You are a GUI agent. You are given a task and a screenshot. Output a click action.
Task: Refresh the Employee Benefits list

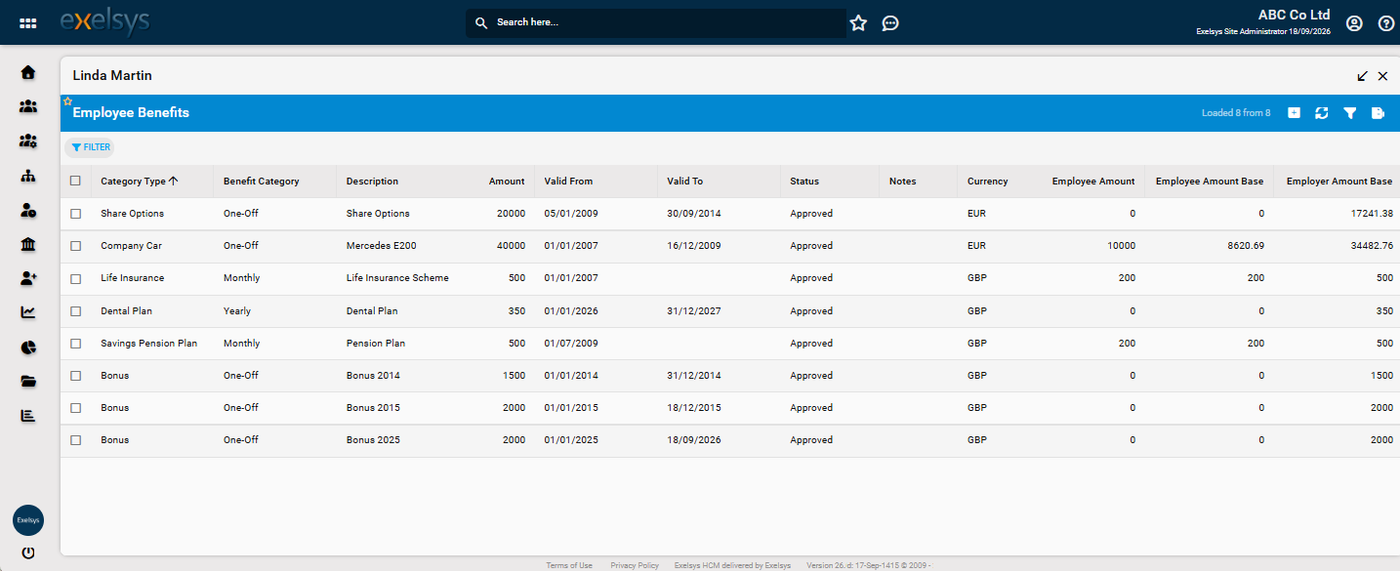pos(1322,113)
